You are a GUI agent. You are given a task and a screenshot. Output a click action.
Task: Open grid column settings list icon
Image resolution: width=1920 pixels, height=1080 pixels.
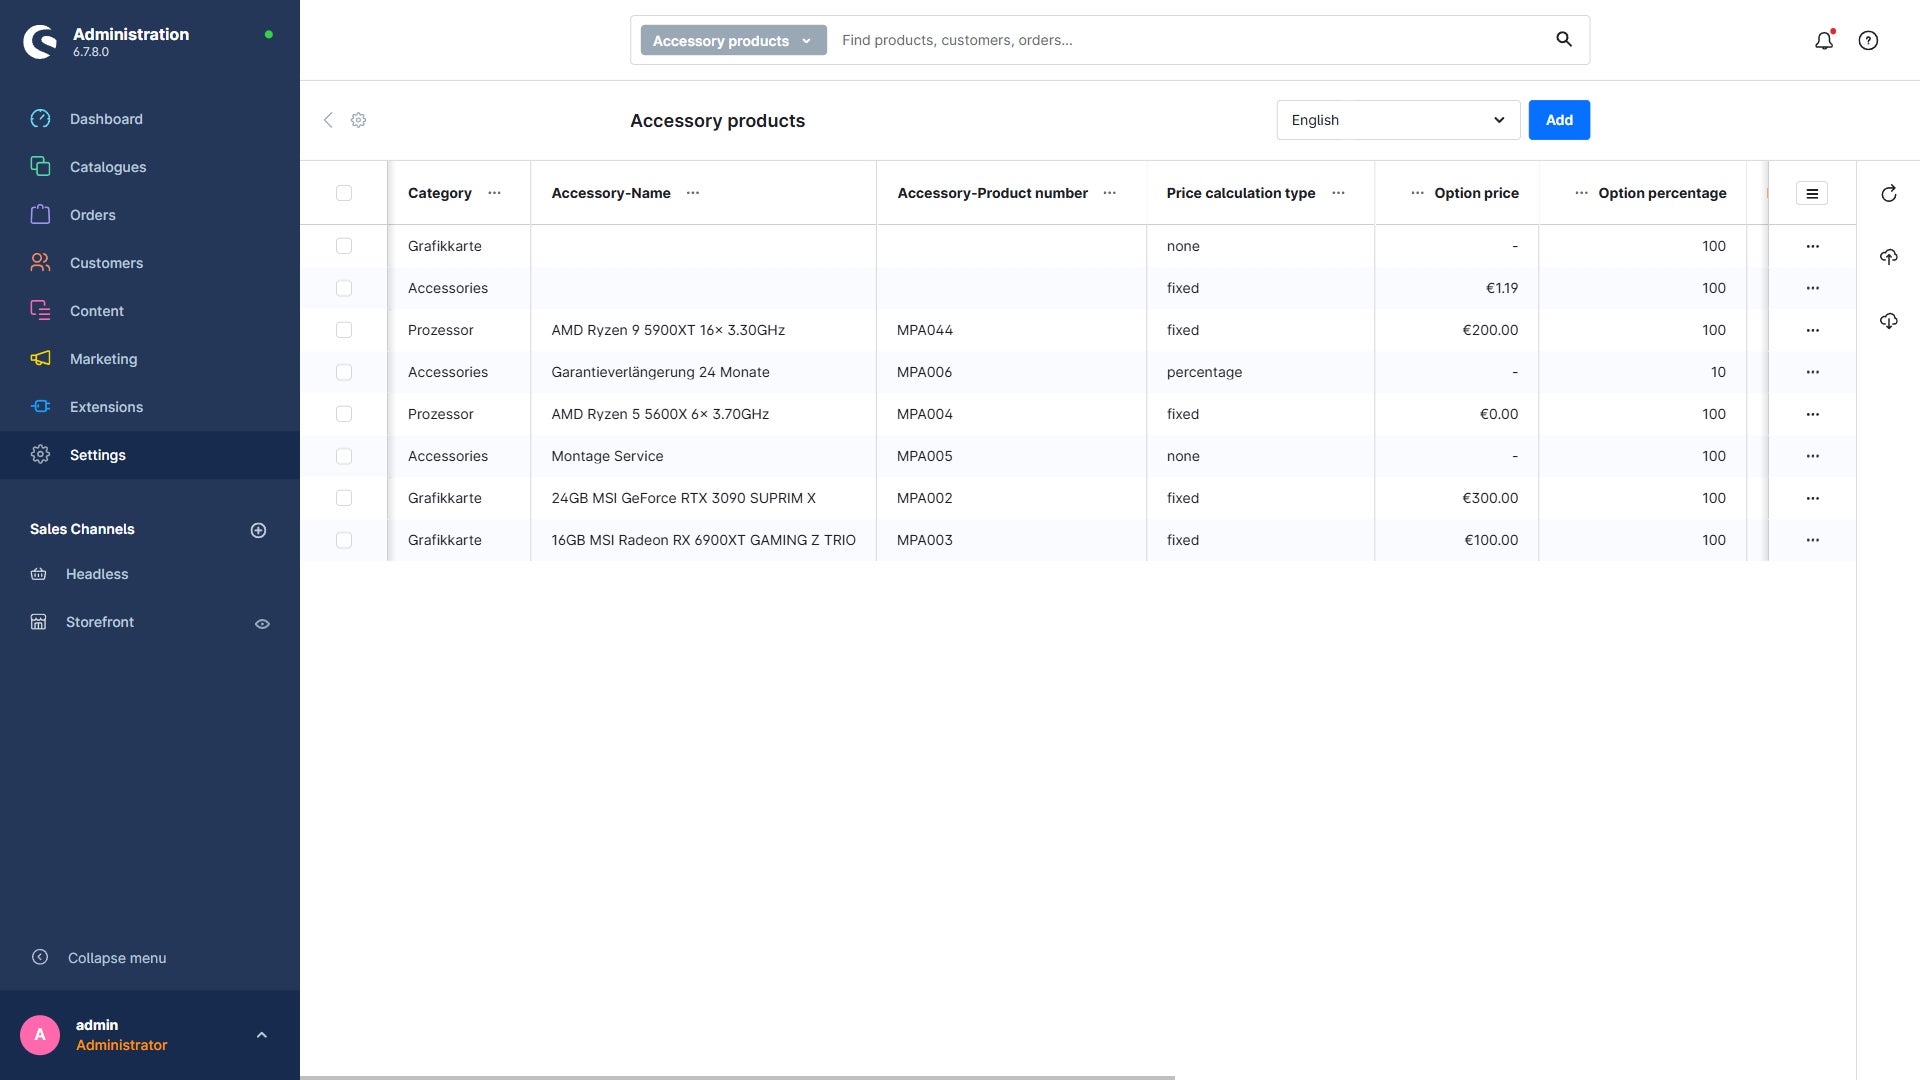[x=1811, y=194]
